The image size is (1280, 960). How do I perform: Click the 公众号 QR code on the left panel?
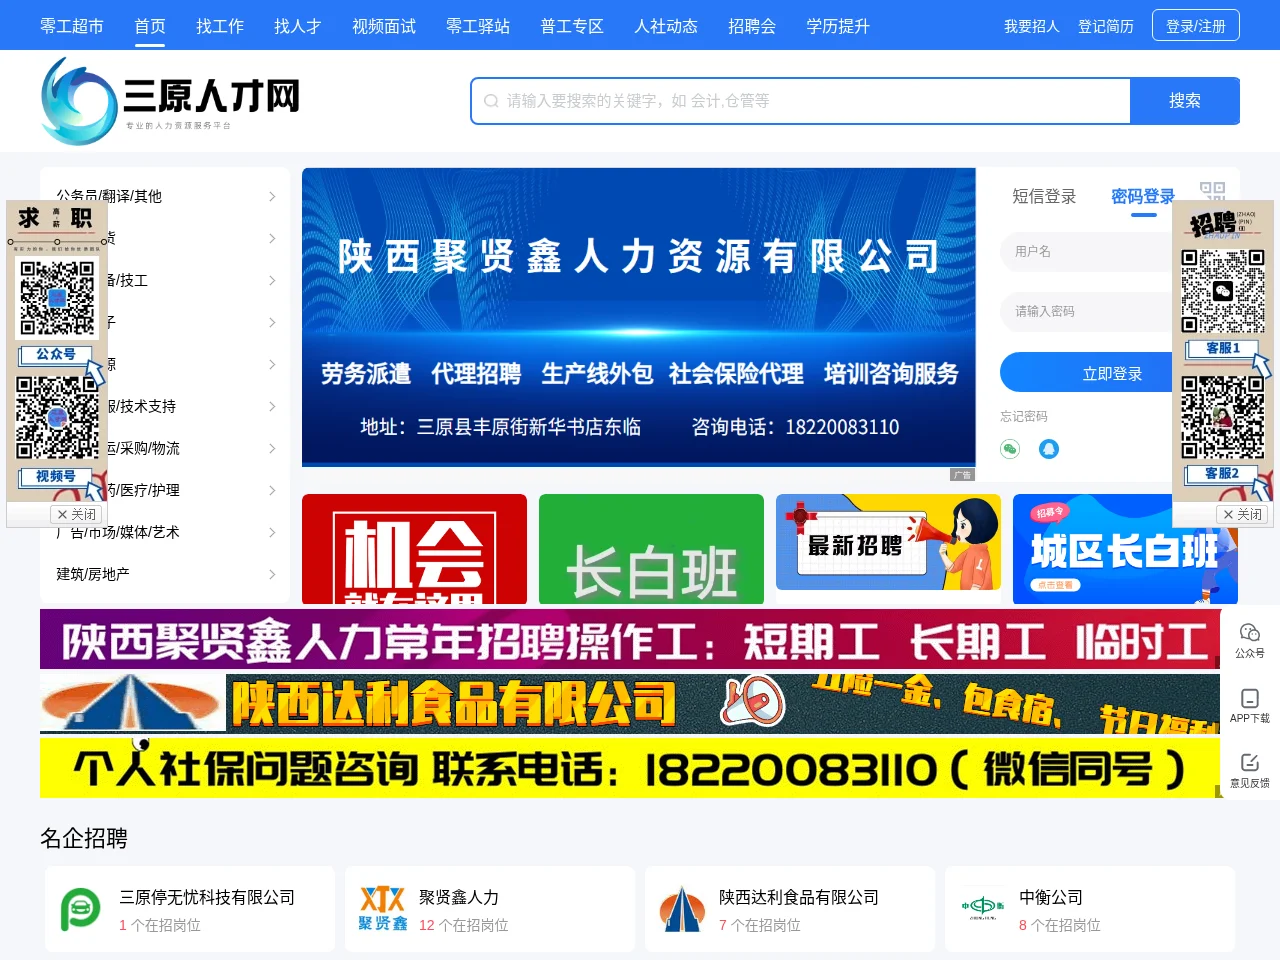[x=57, y=298]
